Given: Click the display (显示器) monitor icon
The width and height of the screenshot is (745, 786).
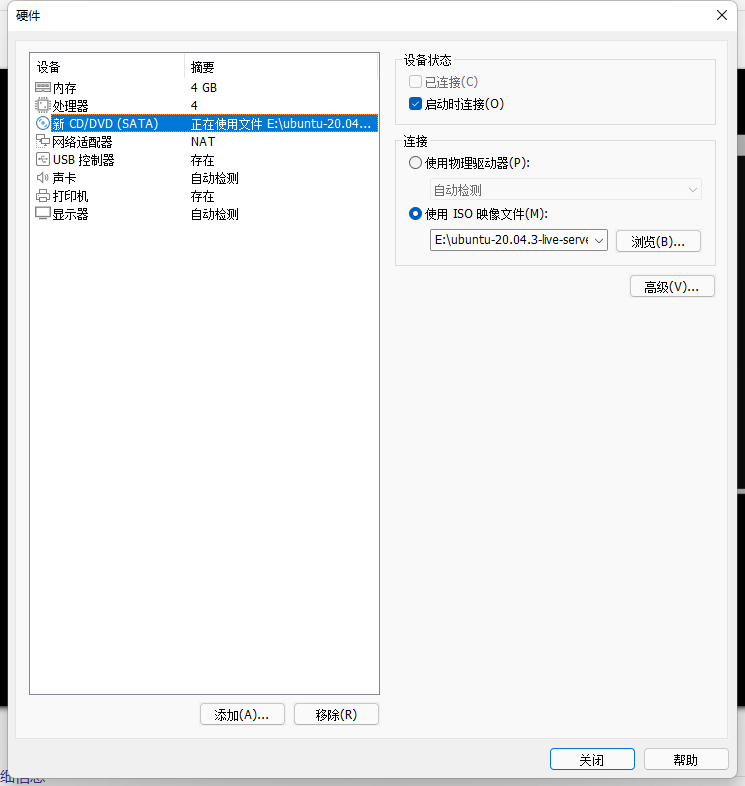Looking at the screenshot, I should click(43, 214).
